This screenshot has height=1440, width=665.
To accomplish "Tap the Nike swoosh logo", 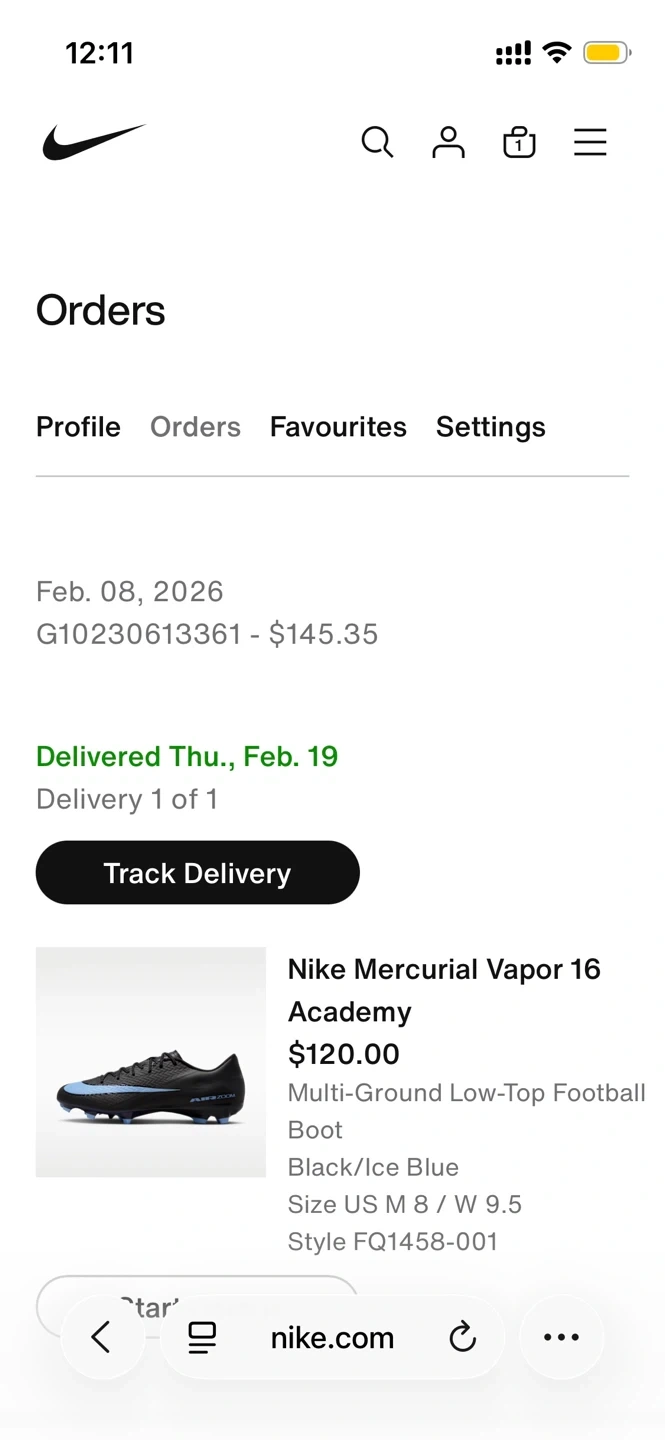I will coord(94,142).
